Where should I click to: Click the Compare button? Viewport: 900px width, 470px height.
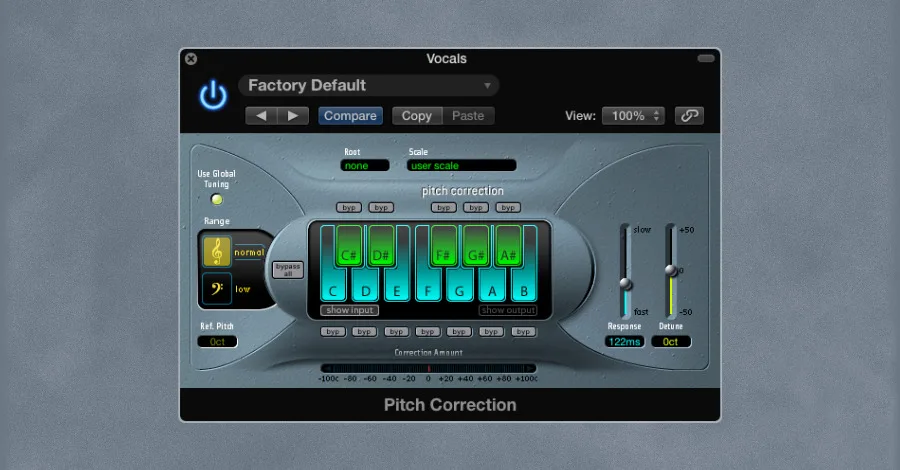click(x=350, y=116)
